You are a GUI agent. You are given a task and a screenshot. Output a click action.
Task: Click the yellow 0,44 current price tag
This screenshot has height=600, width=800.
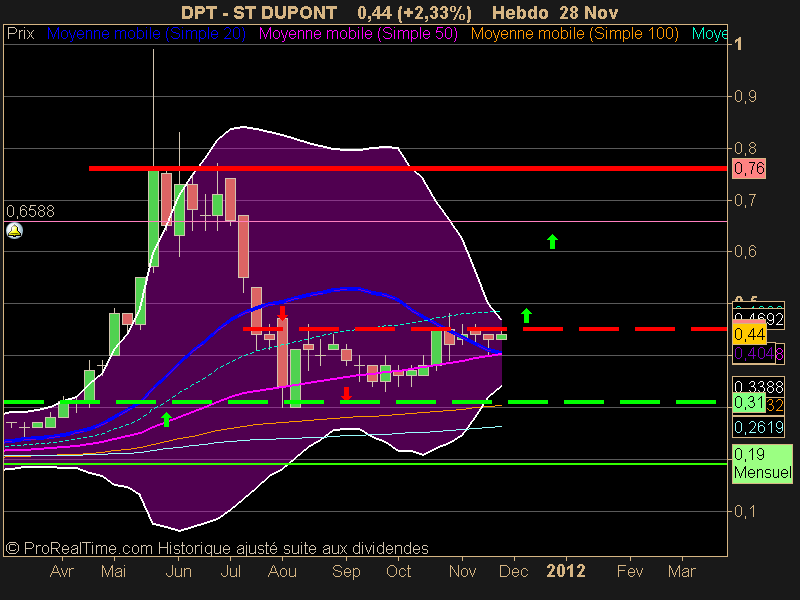(749, 335)
